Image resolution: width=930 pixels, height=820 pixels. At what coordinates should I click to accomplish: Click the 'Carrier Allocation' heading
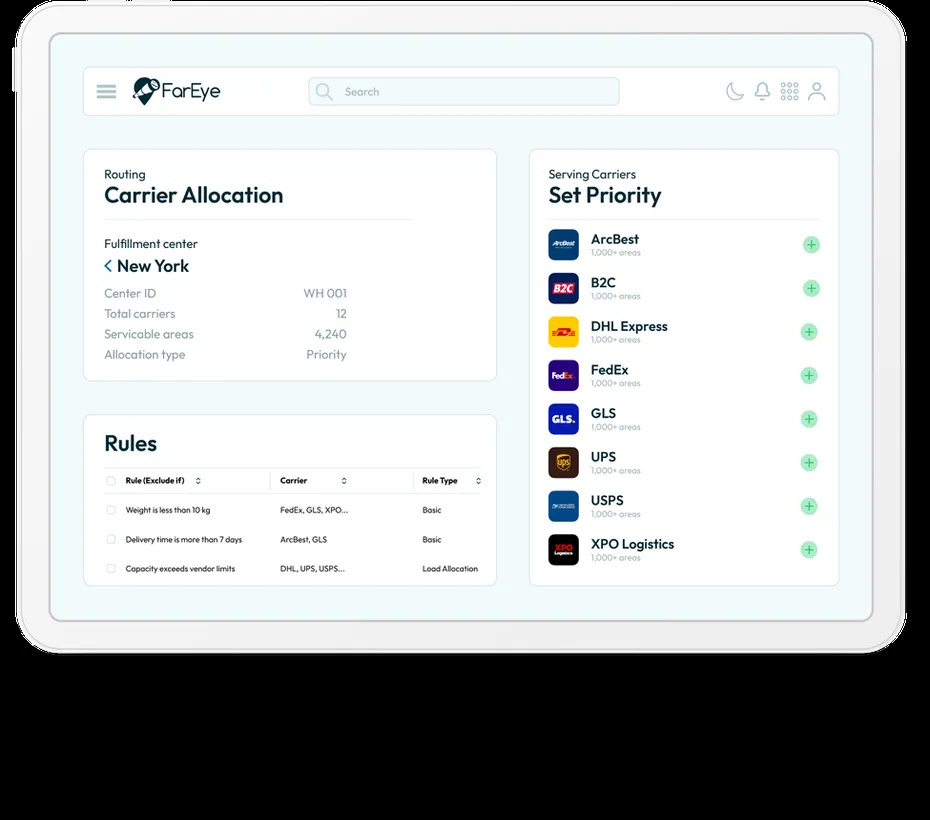click(193, 195)
